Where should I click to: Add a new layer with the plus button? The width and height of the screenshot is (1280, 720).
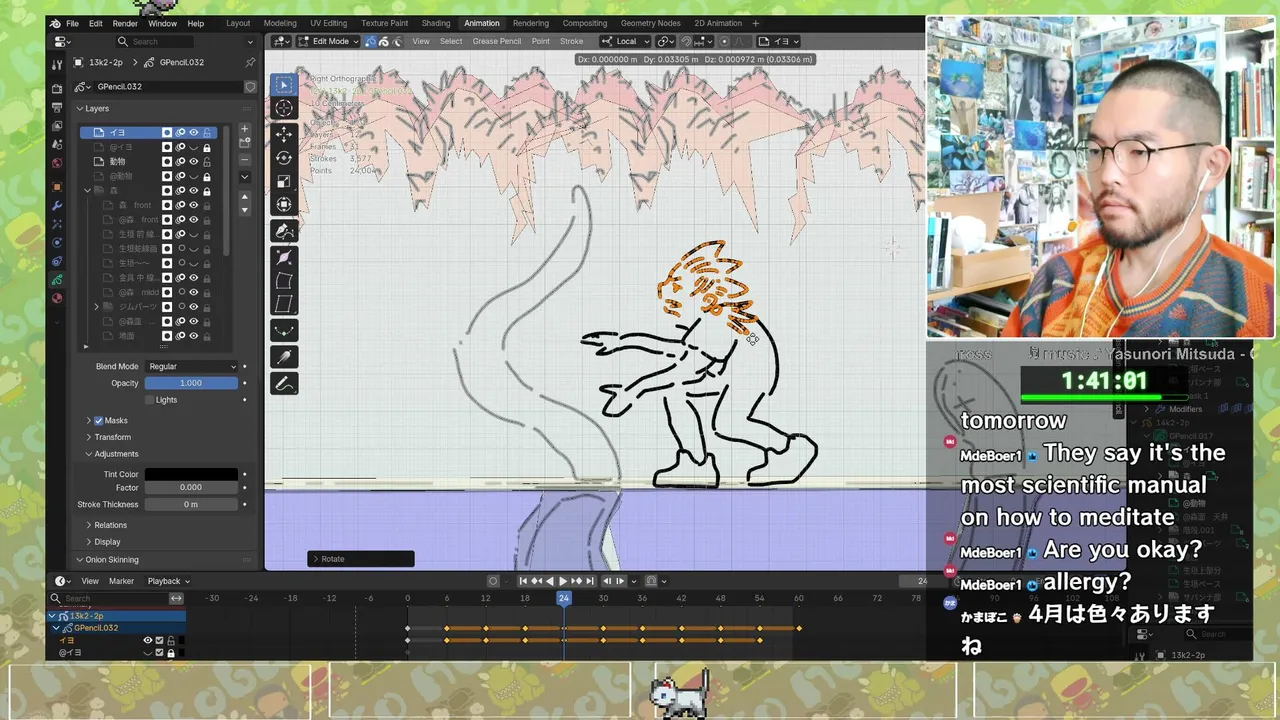coord(244,129)
